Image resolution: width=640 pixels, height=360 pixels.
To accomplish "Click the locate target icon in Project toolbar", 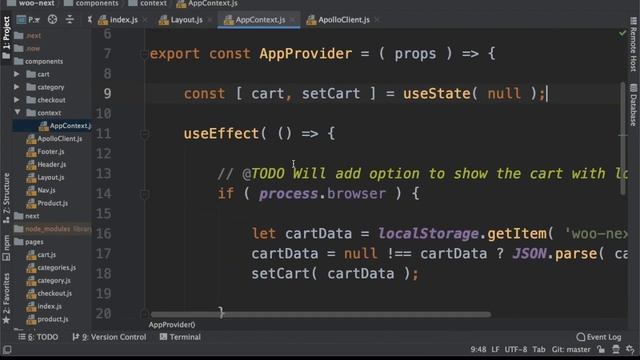I will pyautogui.click(x=52, y=19).
